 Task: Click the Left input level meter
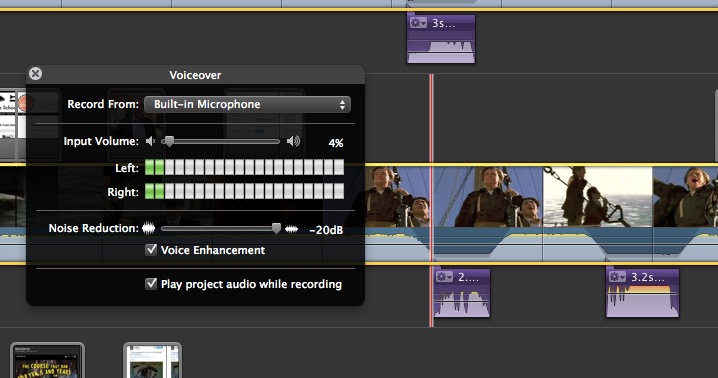pos(245,167)
